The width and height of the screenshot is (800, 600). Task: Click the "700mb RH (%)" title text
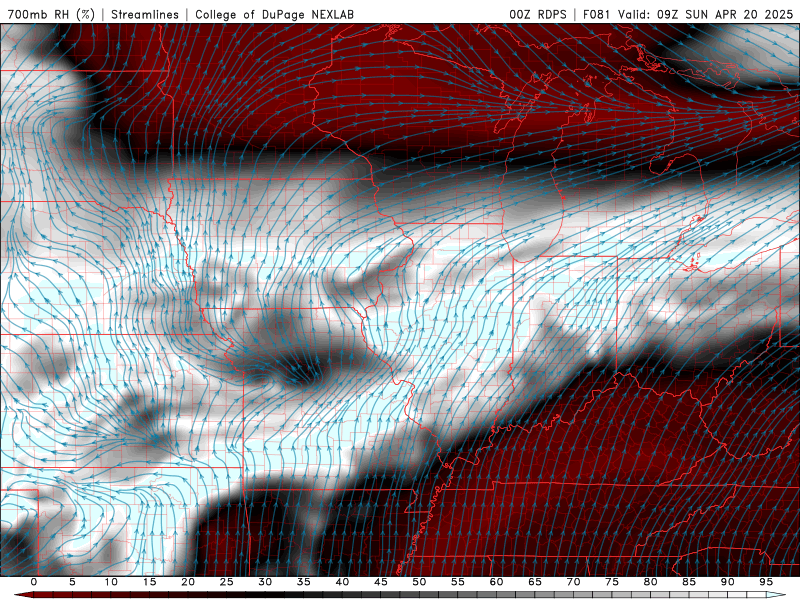click(x=52, y=14)
